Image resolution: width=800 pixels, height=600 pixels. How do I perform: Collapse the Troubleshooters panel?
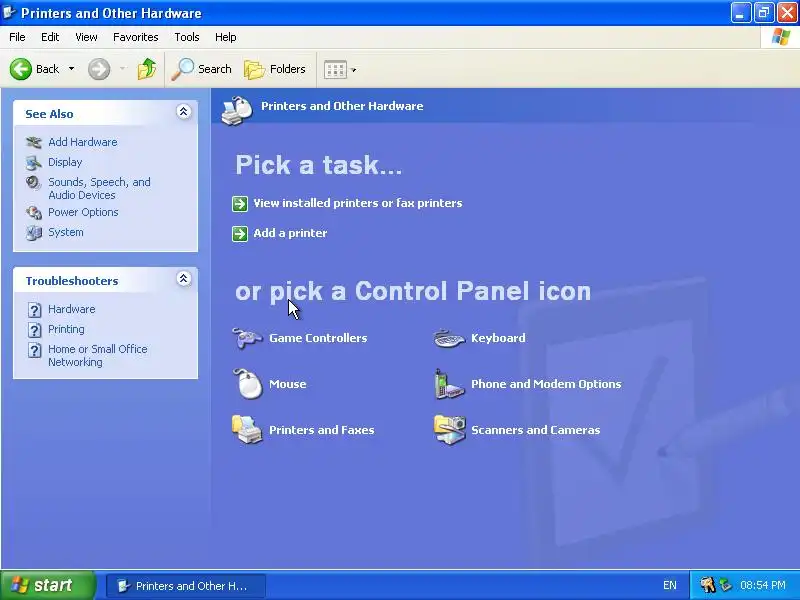pyautogui.click(x=184, y=279)
